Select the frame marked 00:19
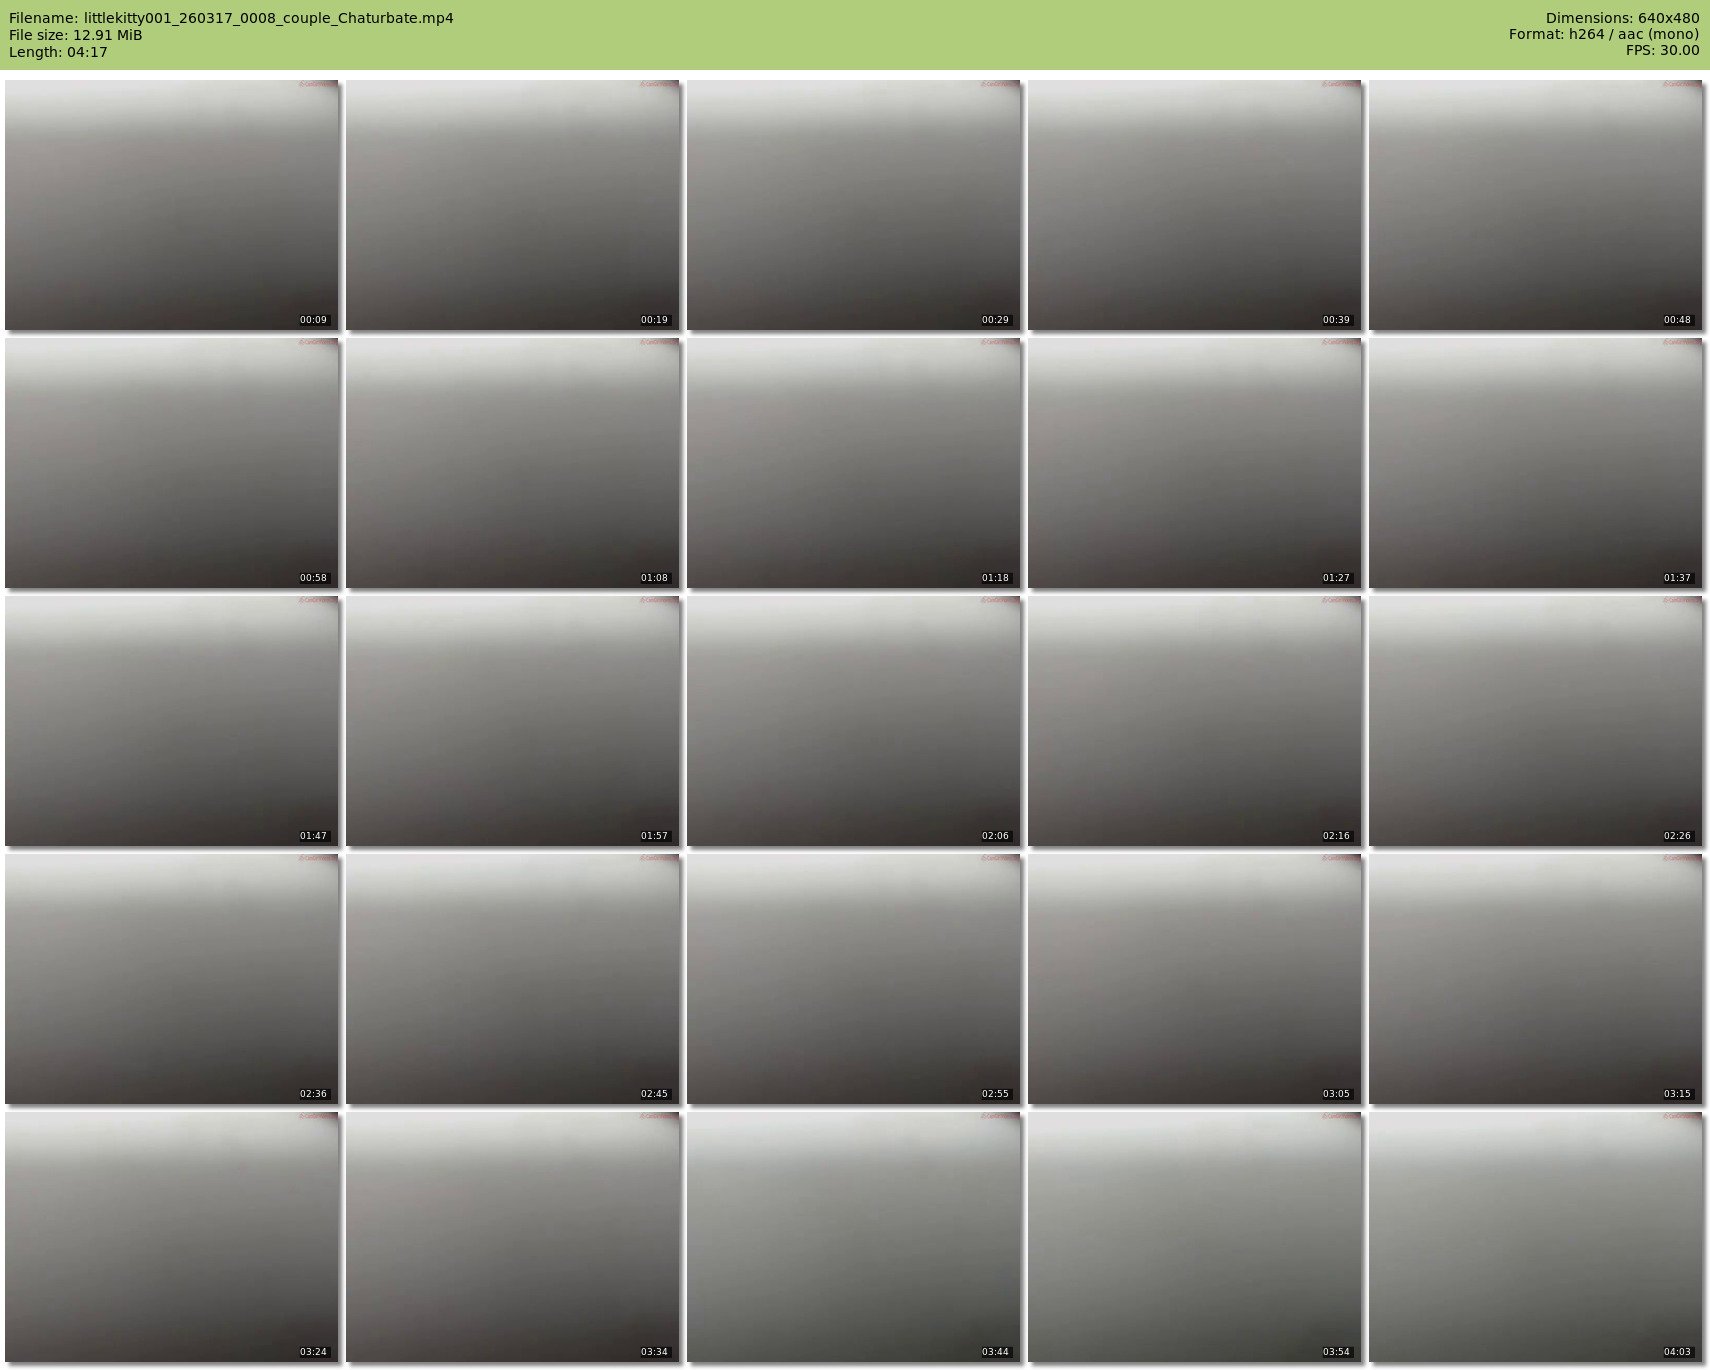The image size is (1710, 1370). [513, 205]
